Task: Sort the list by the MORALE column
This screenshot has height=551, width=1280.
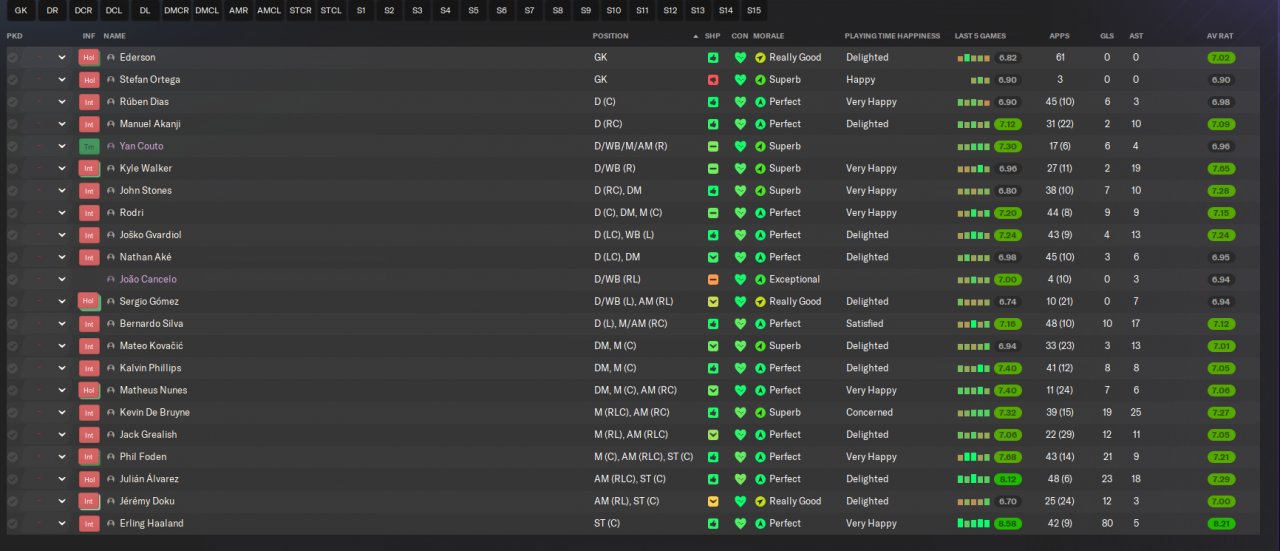Action: coord(768,36)
